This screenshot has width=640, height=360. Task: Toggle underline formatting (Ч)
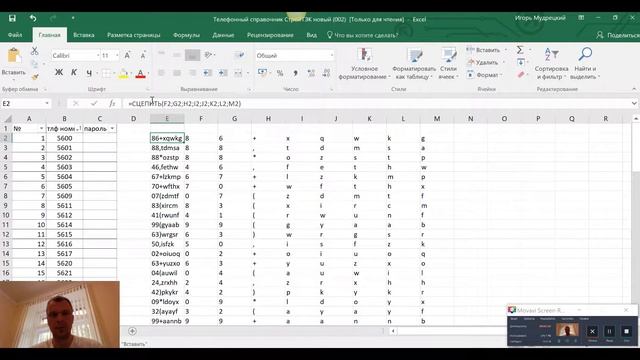click(89, 73)
